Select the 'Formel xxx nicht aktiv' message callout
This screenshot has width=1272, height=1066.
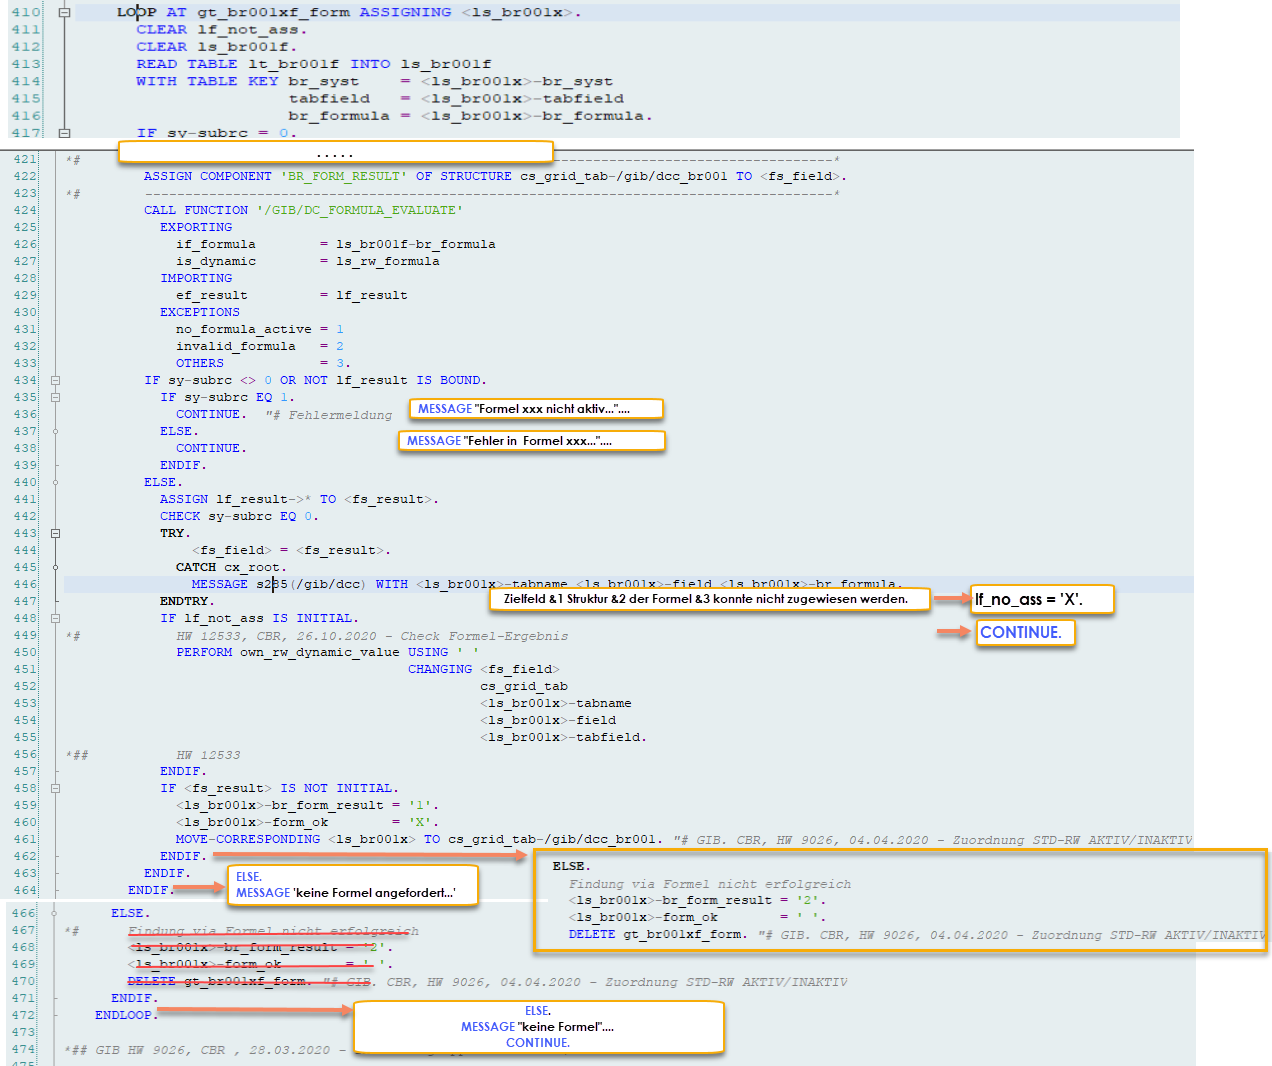click(x=536, y=409)
